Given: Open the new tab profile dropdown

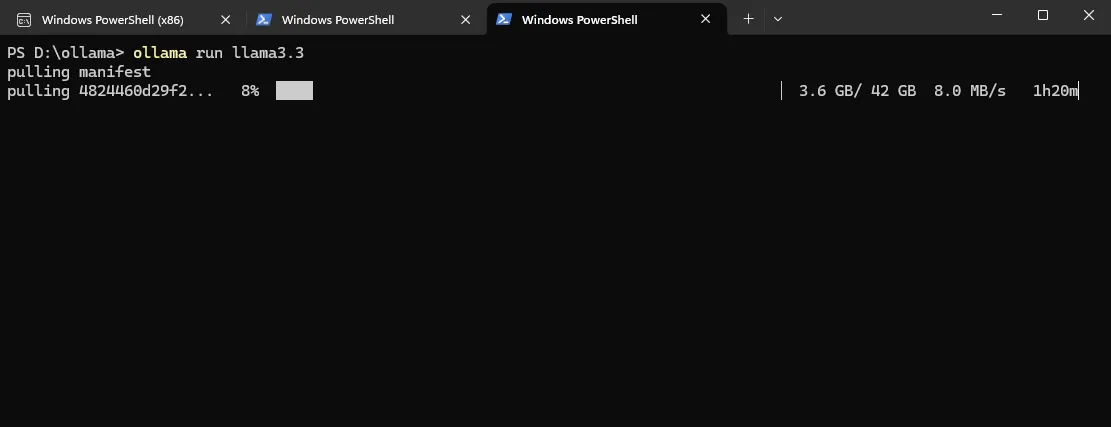Looking at the screenshot, I should [777, 19].
